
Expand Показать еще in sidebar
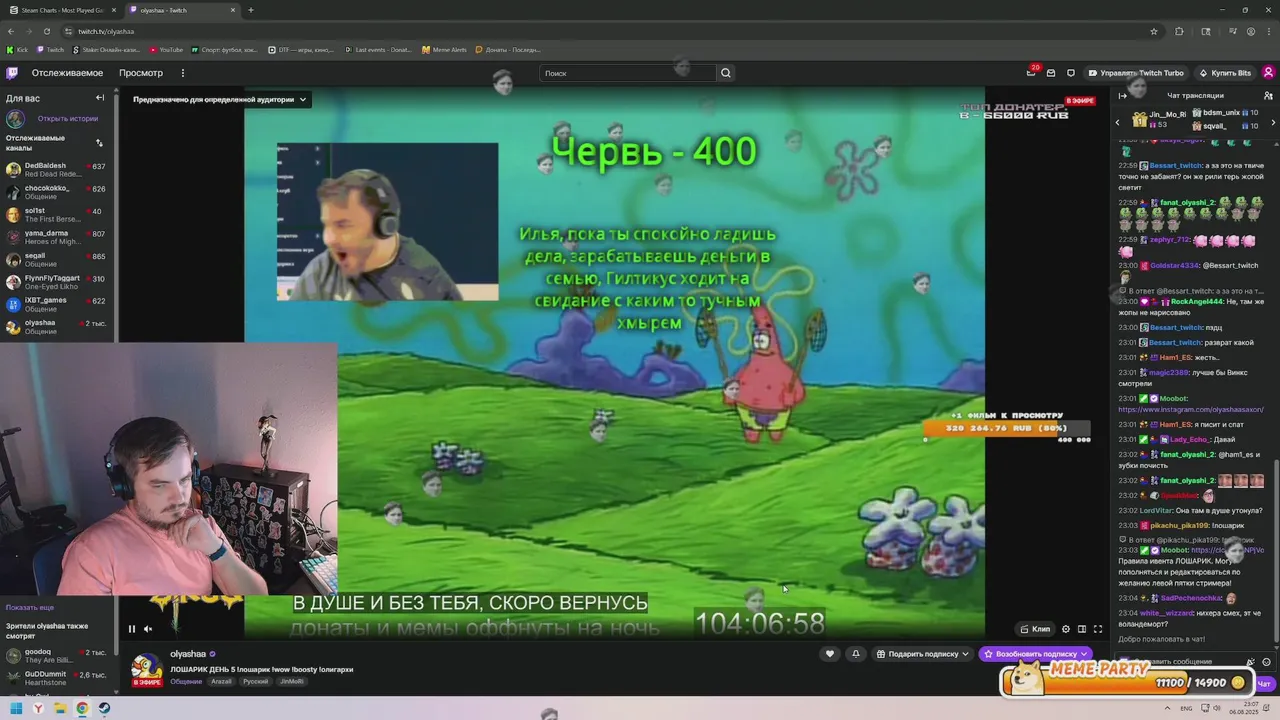(x=30, y=607)
